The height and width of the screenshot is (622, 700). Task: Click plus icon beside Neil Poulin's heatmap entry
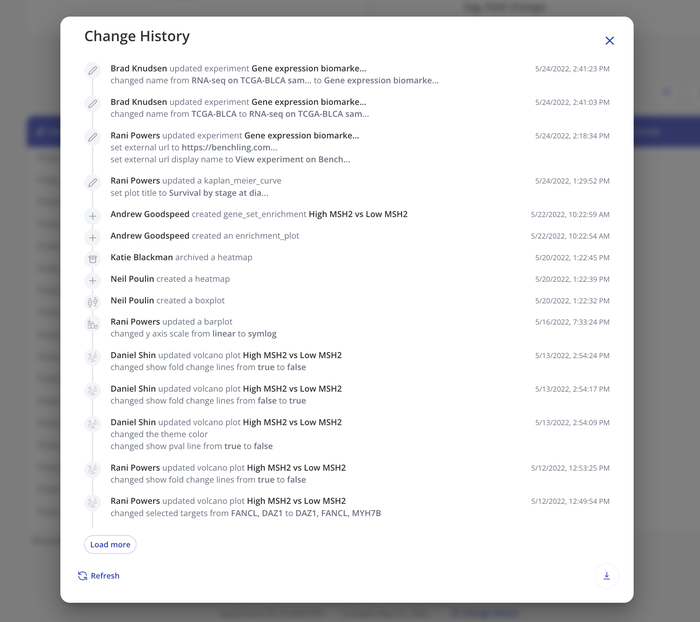point(92,280)
